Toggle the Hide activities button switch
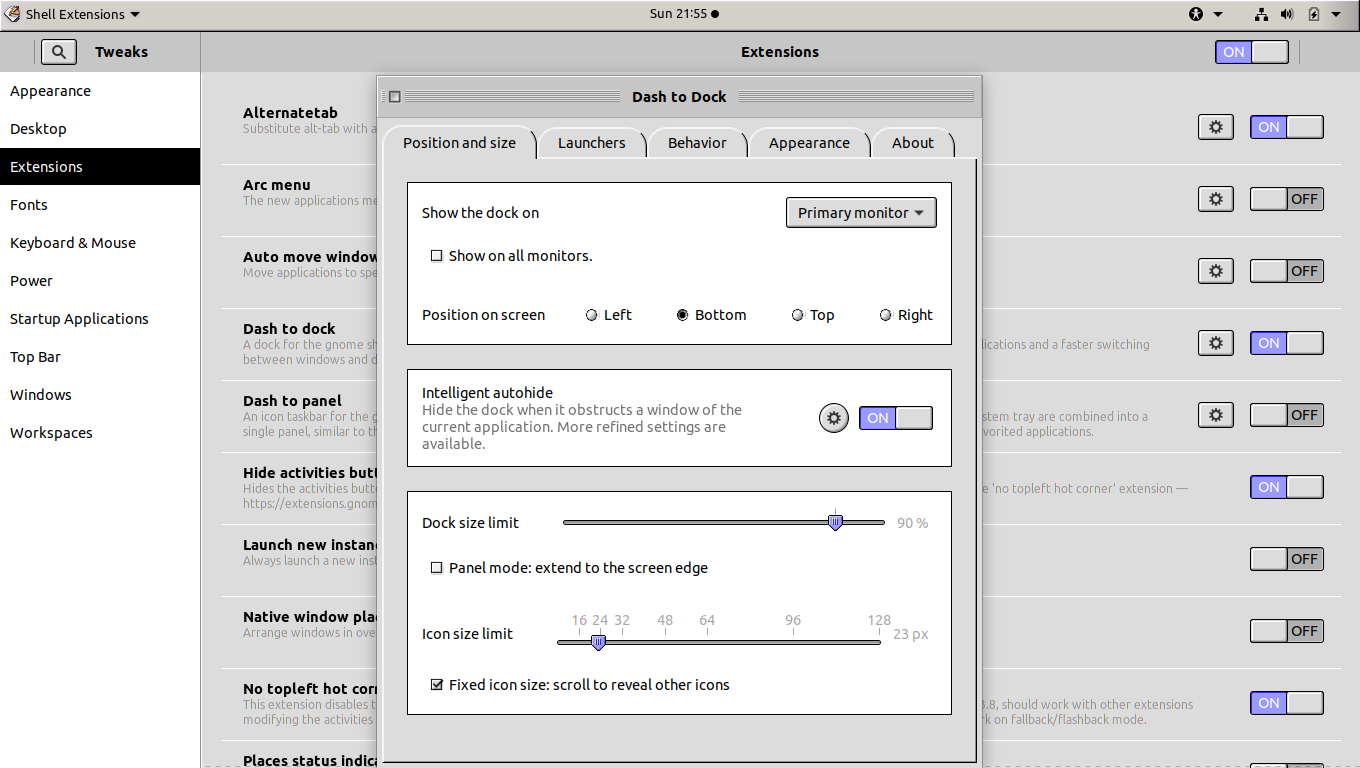The height and width of the screenshot is (768, 1360). point(1287,487)
